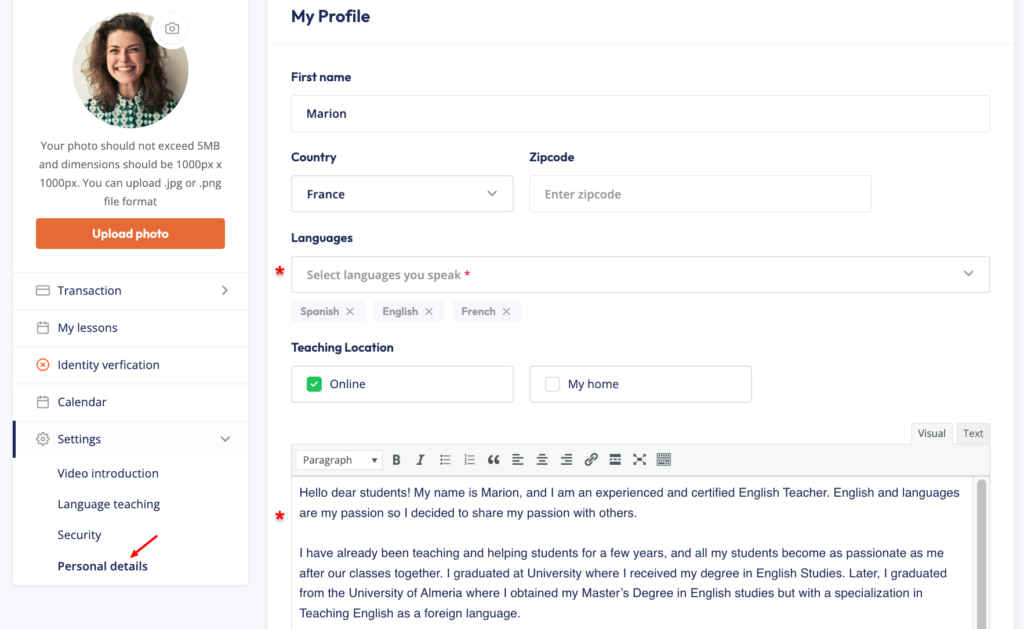The image size is (1024, 629).
Task: Open the Video introduction settings link
Action: coord(108,473)
